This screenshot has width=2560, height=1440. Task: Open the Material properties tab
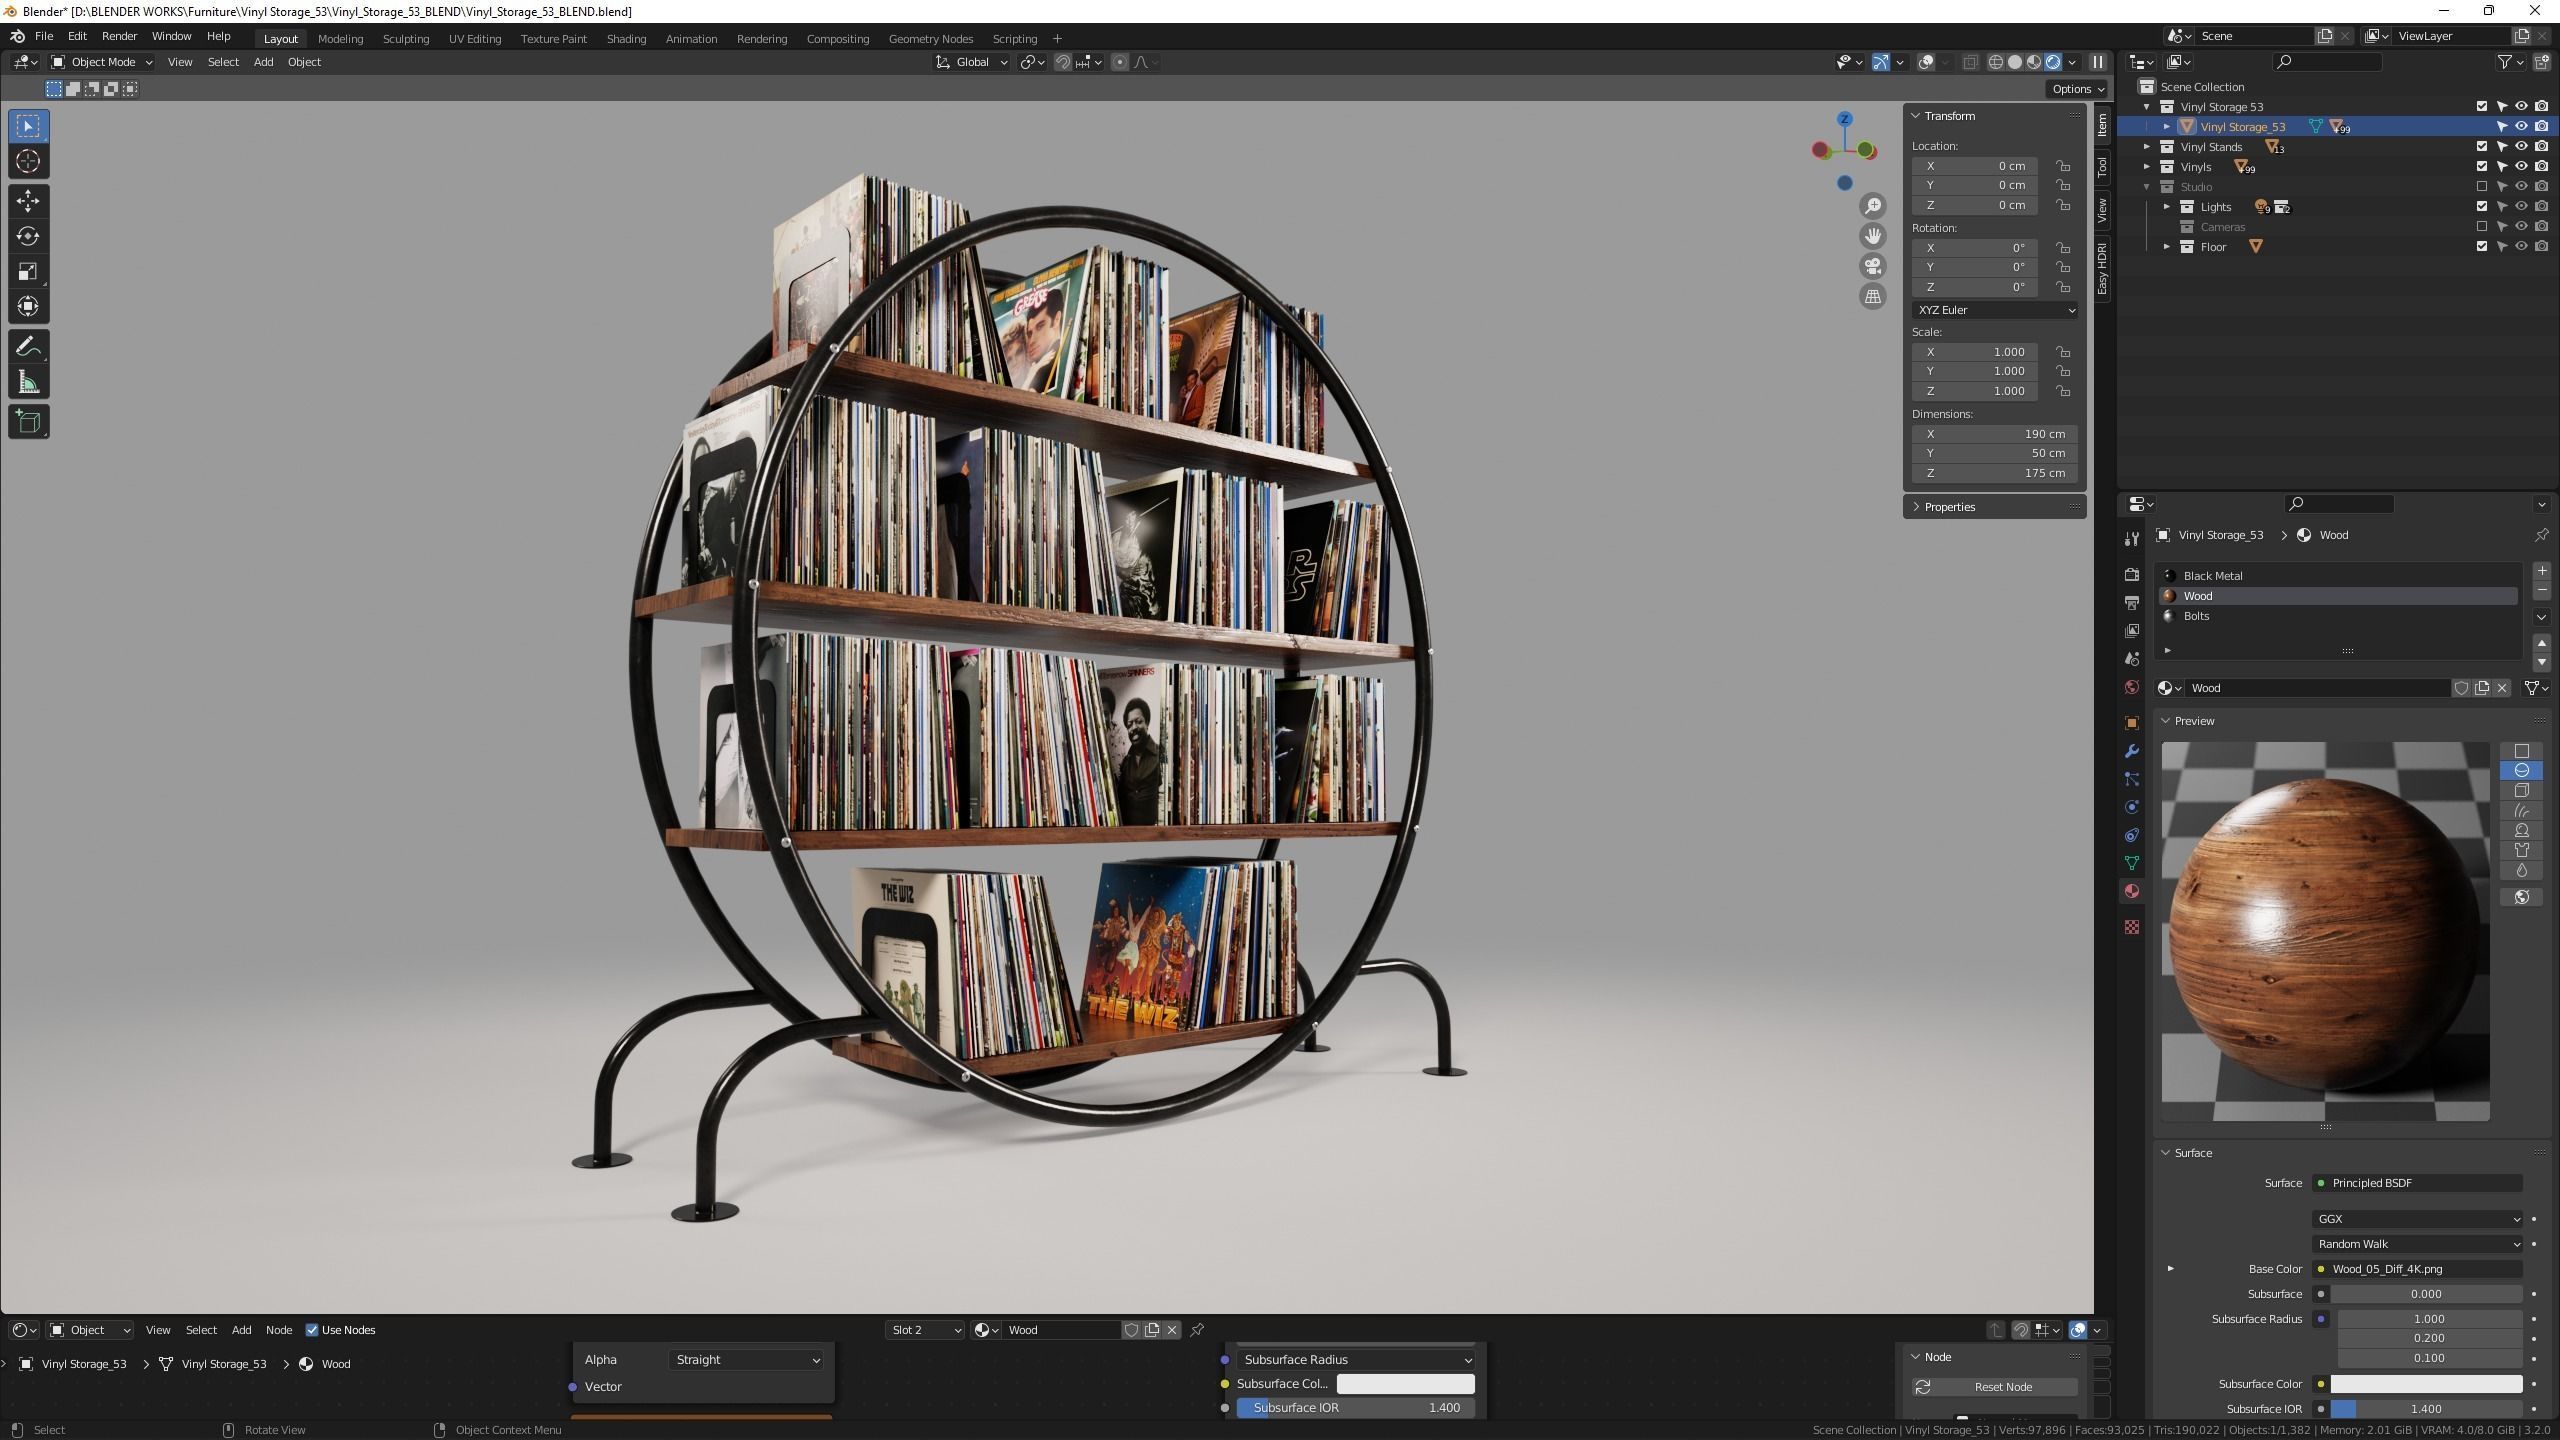[2132, 891]
